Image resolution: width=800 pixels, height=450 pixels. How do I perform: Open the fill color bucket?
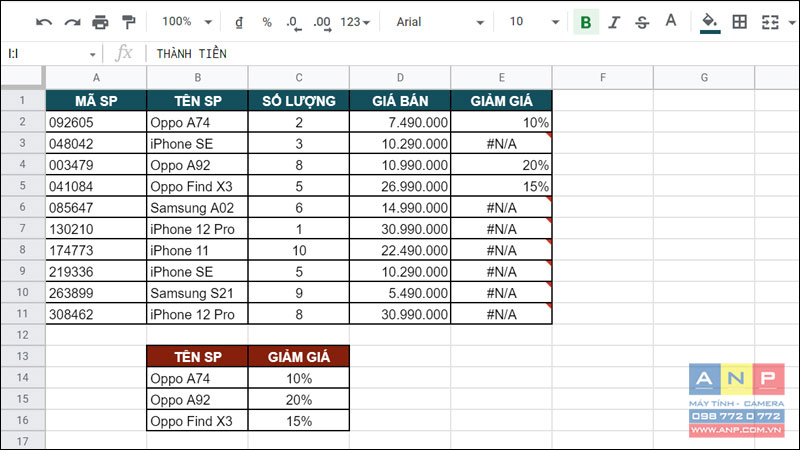(x=710, y=23)
